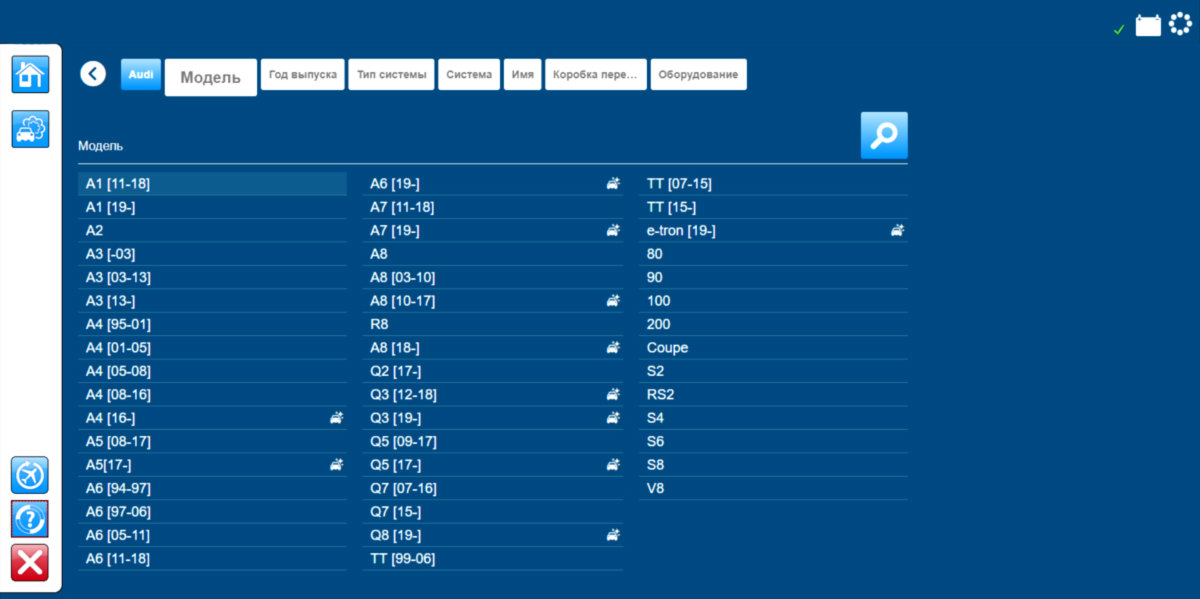The width and height of the screenshot is (1200, 599).
Task: Open help question mark icon
Action: pyautogui.click(x=30, y=518)
